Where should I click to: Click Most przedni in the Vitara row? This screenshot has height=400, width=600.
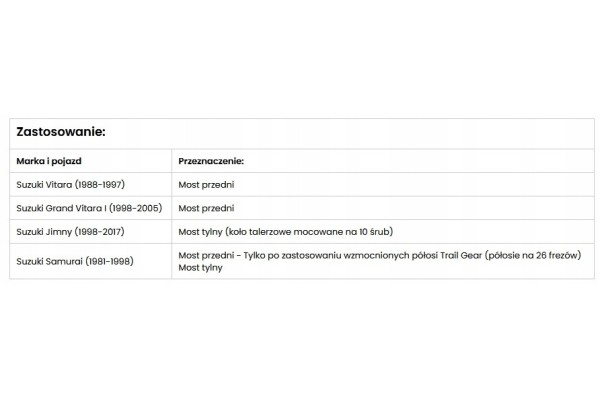click(x=206, y=184)
